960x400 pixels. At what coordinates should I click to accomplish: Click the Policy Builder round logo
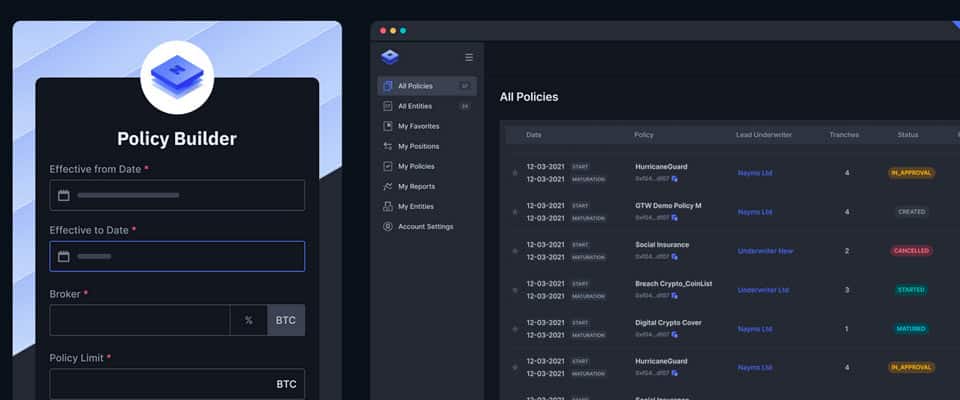click(x=177, y=77)
